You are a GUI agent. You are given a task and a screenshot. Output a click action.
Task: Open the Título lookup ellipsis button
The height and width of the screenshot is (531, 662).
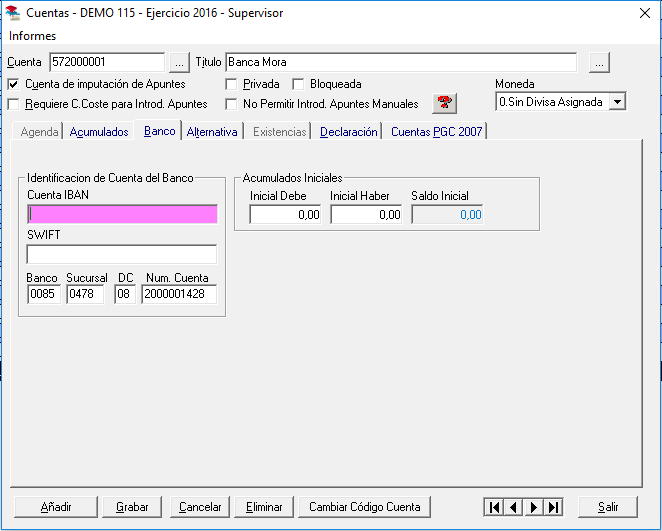[x=599, y=63]
